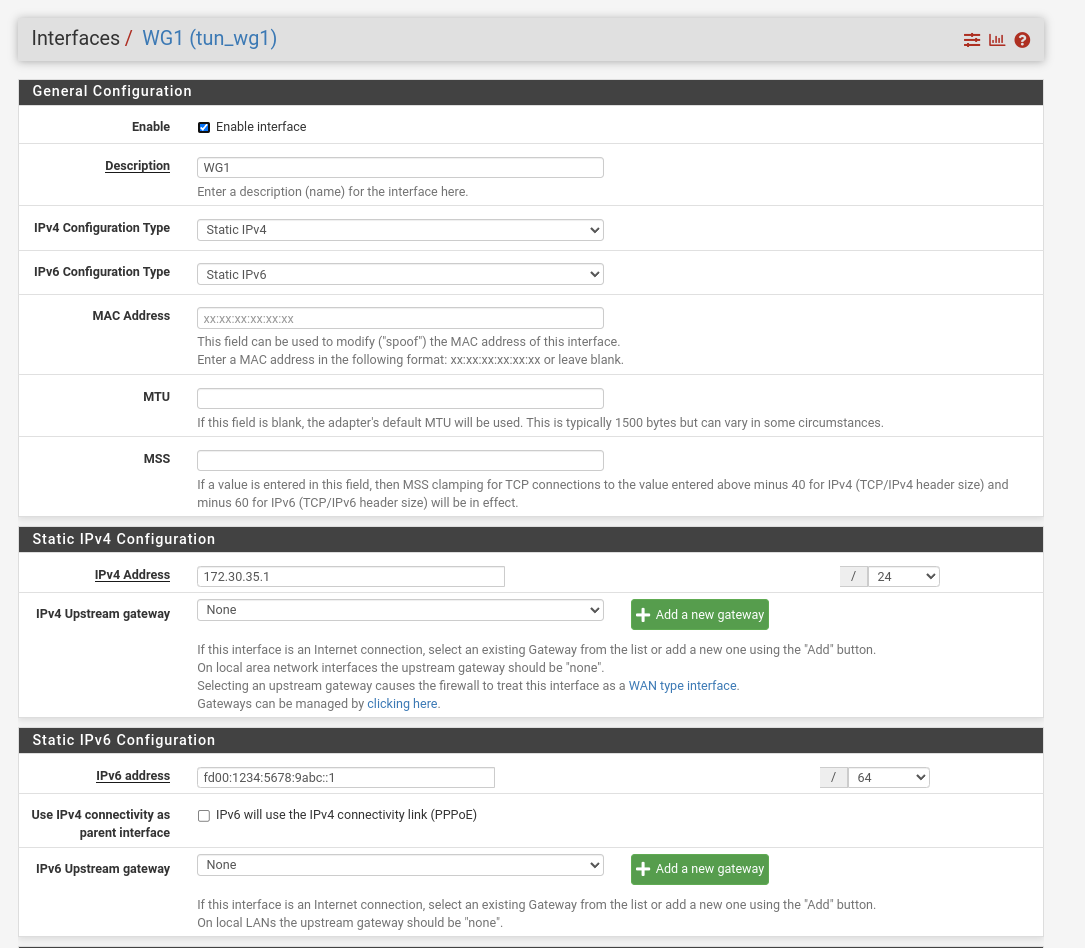Open the IPv4 subnet prefix 24 dropdown
Screen dimensions: 1085x948
coord(902,576)
